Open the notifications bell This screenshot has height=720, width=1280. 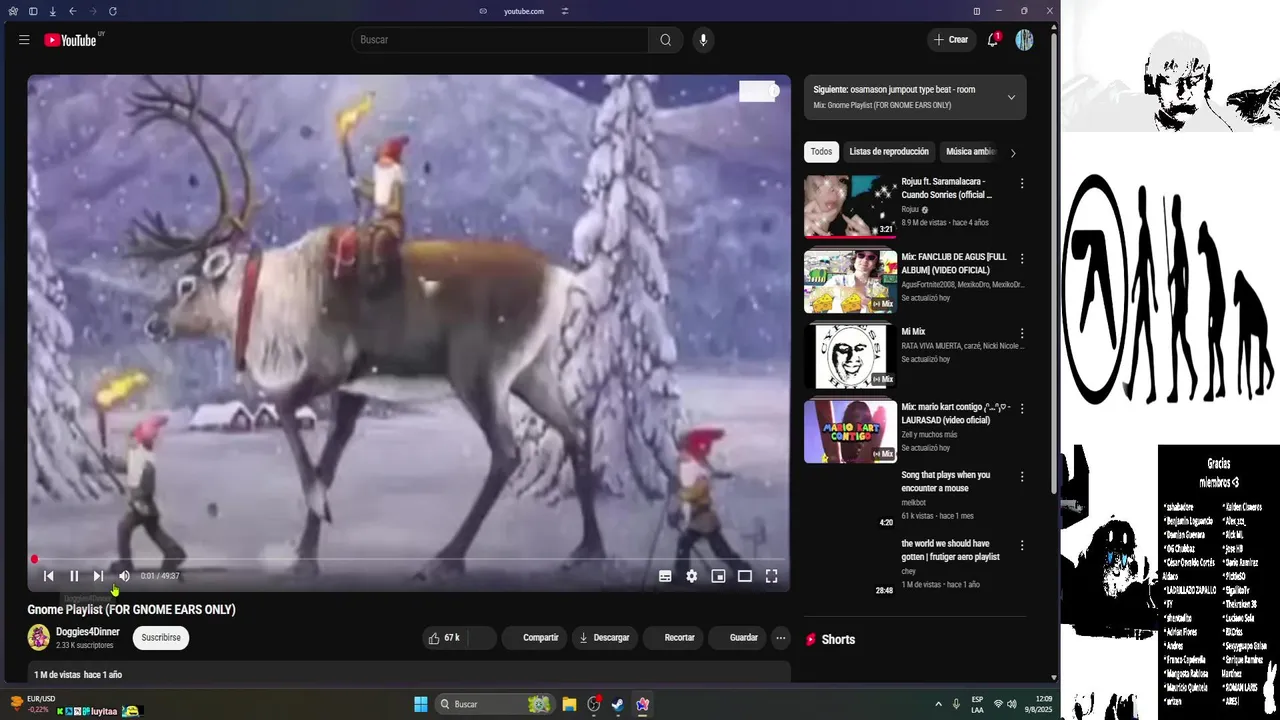pos(993,40)
